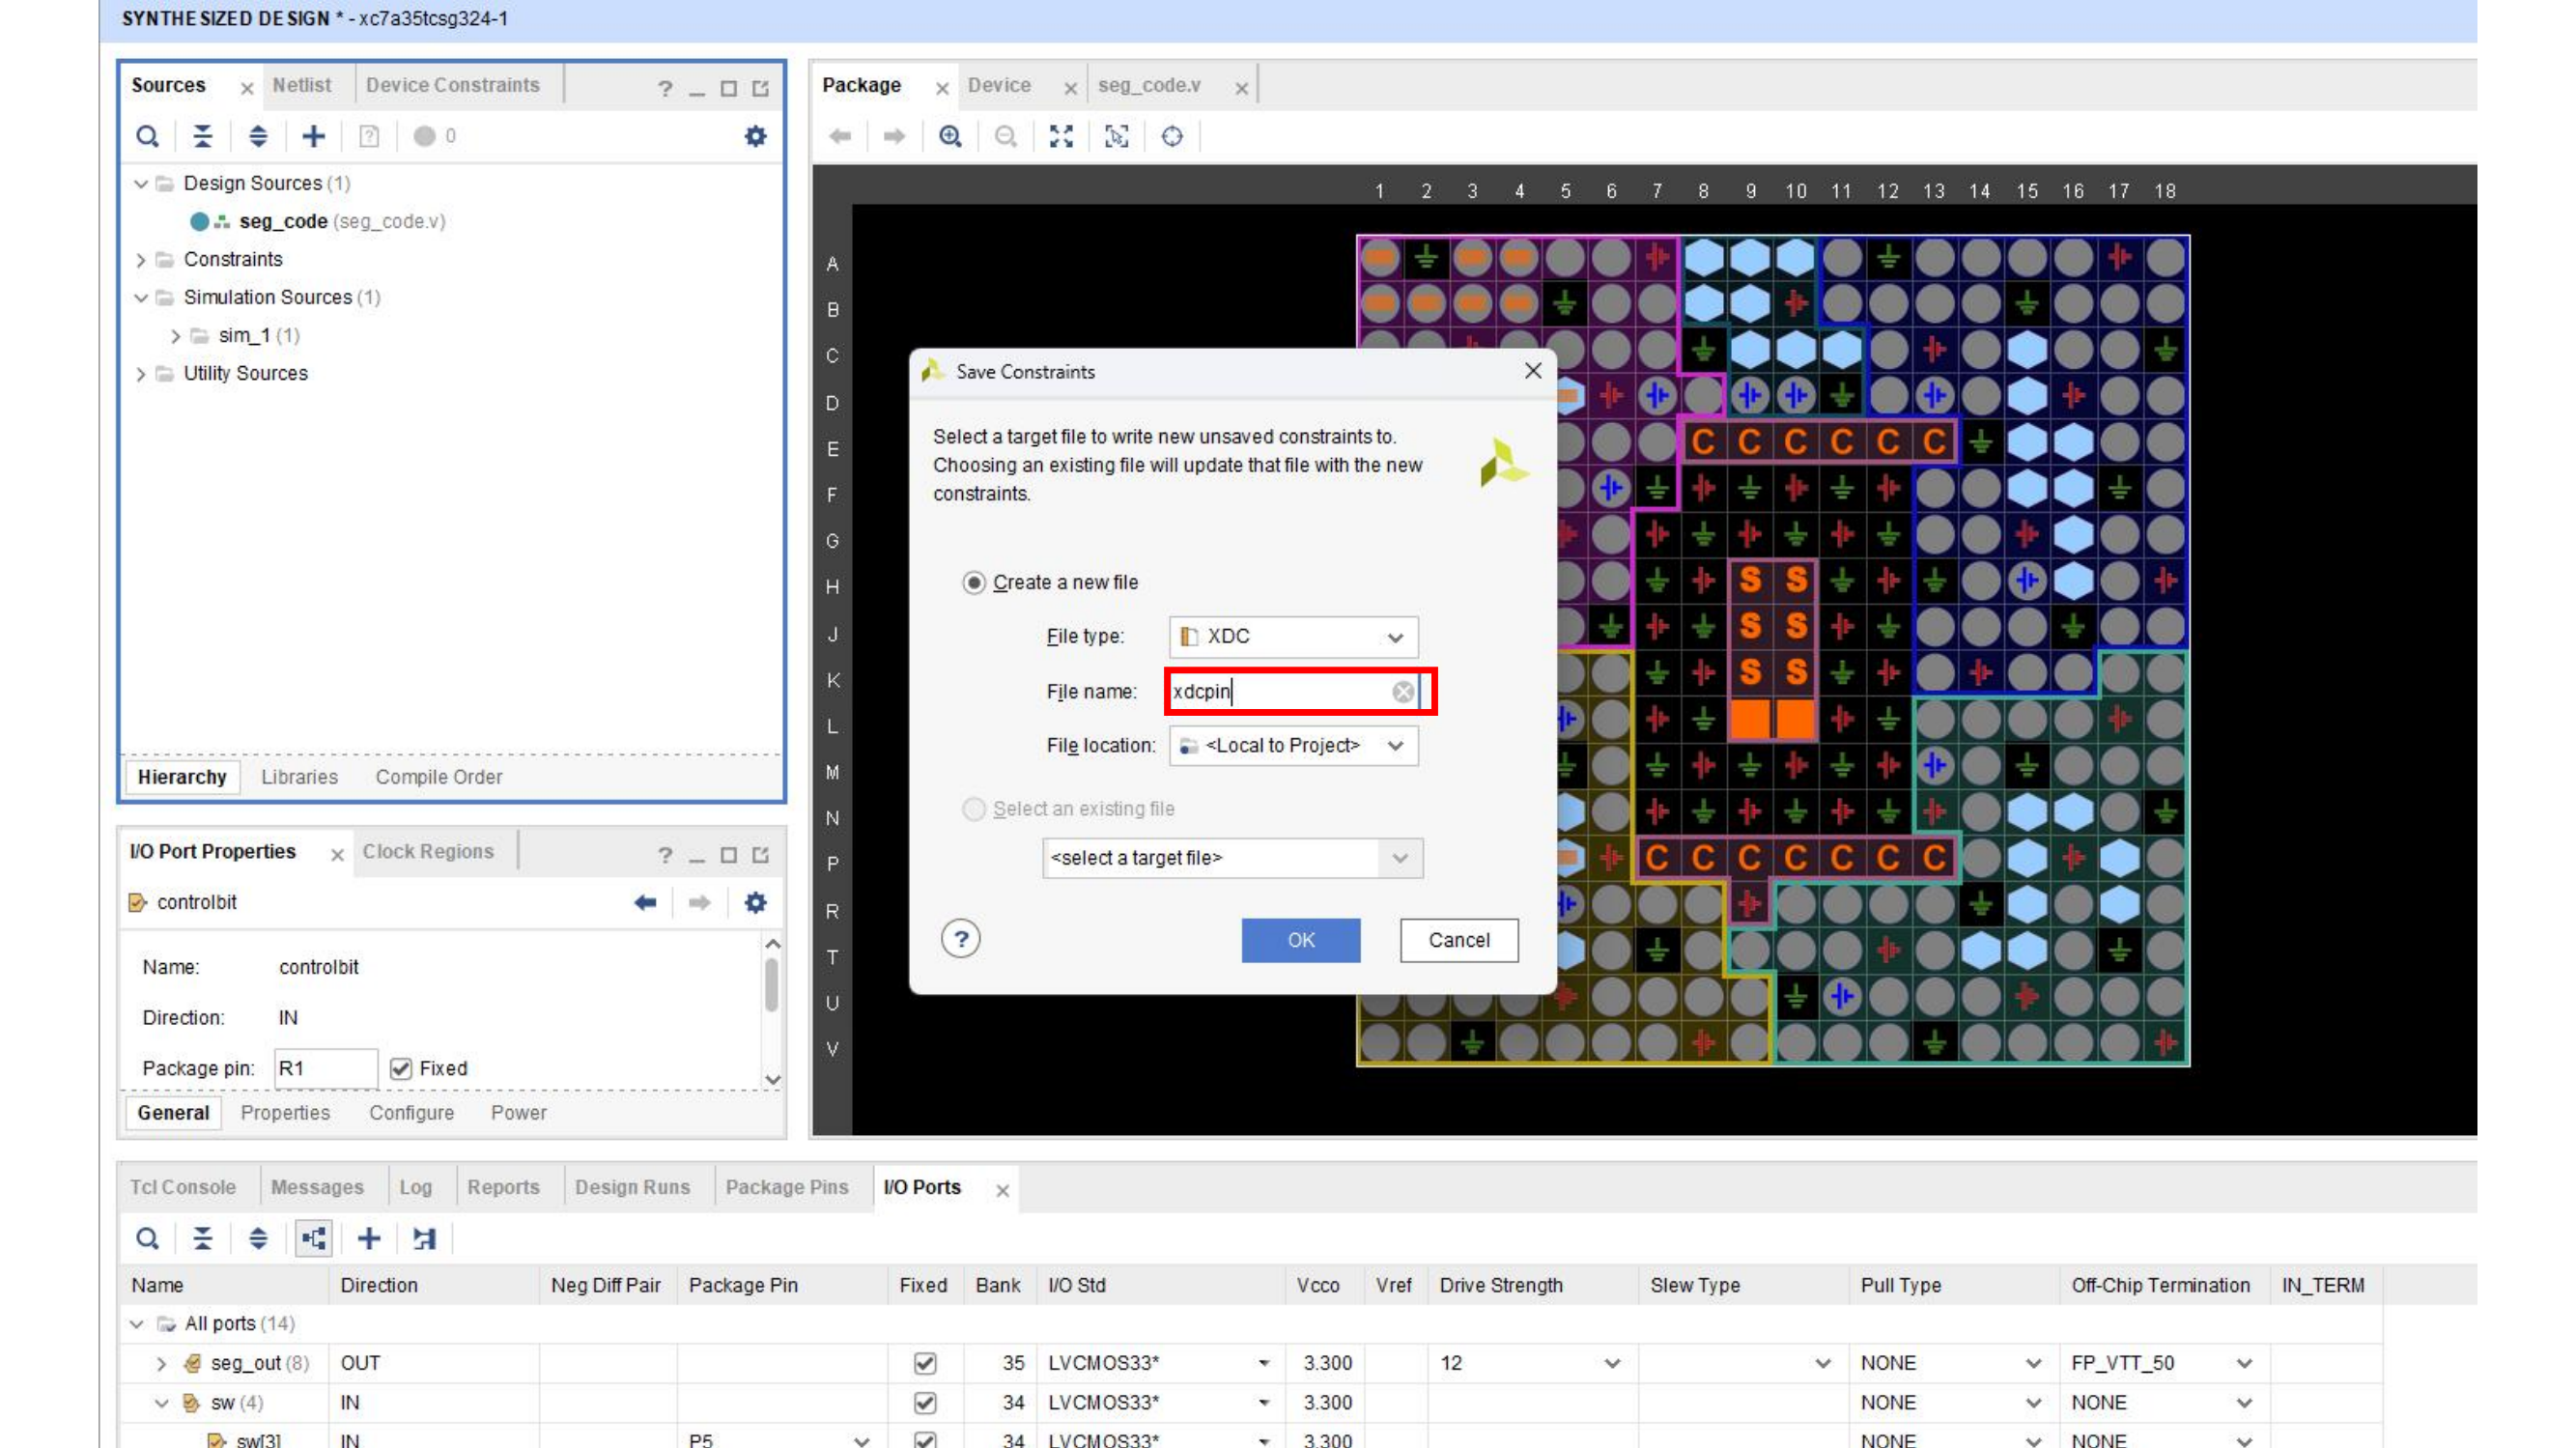
Task: Clear the File name field using X icon
Action: (x=1403, y=692)
